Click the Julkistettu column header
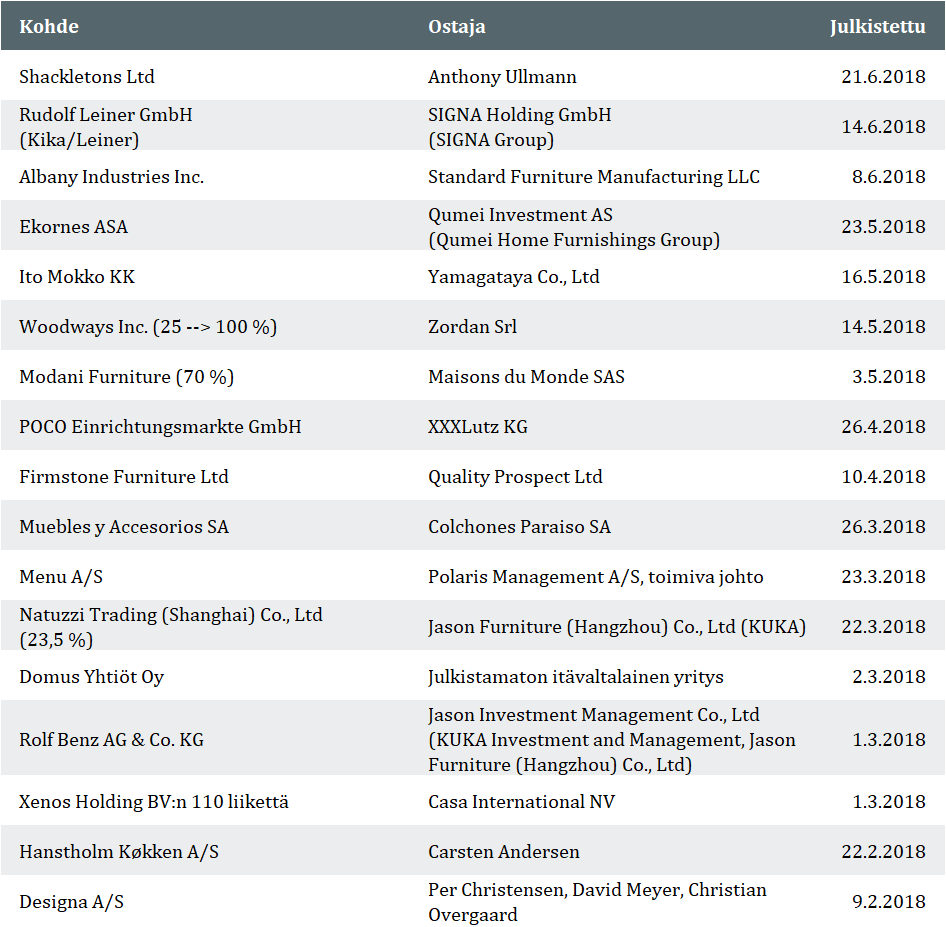The height and width of the screenshot is (927, 946). (877, 27)
